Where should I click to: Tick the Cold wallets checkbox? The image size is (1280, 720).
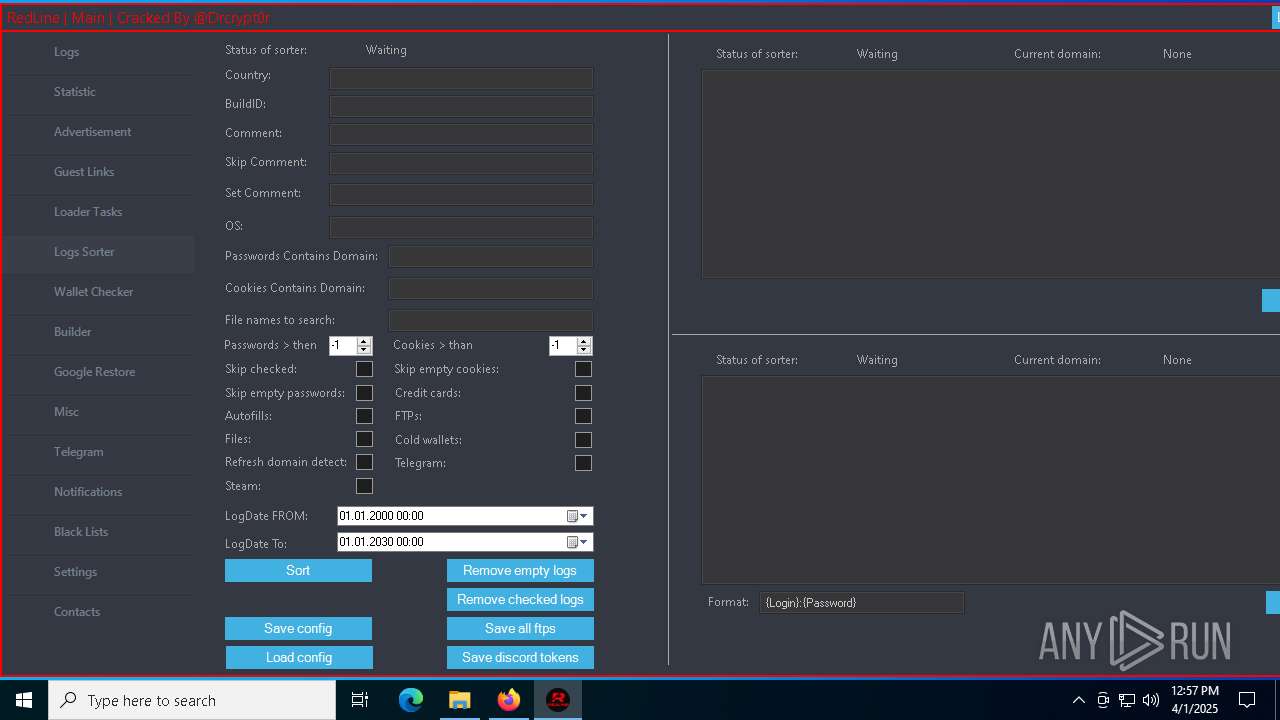point(583,440)
